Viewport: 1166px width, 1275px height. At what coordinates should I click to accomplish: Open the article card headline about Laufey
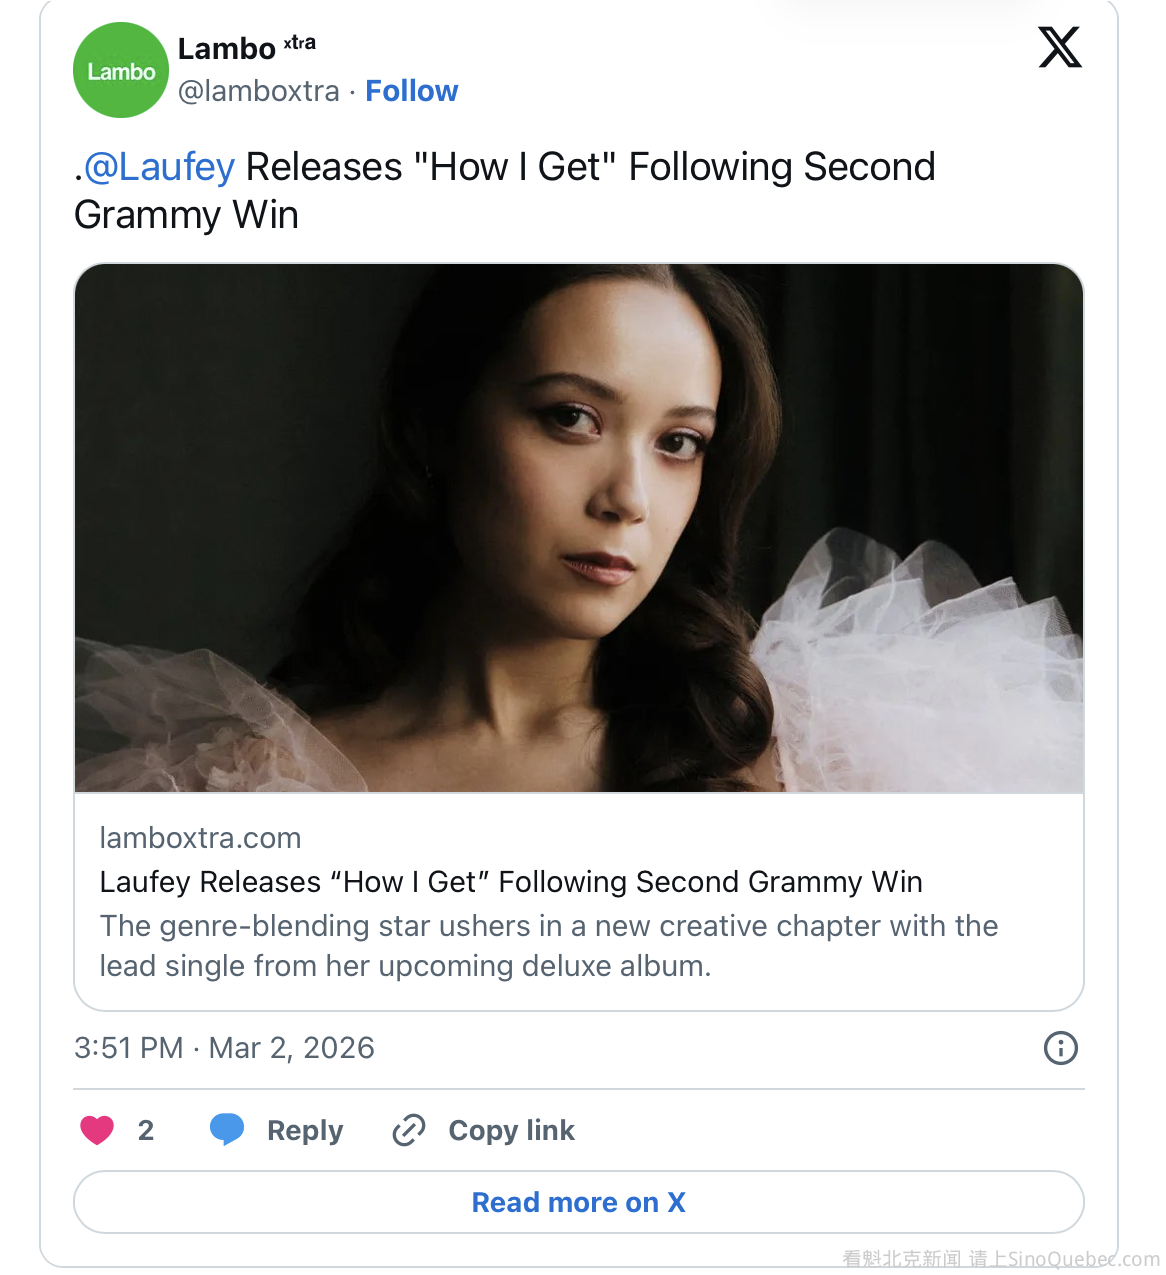point(511,882)
